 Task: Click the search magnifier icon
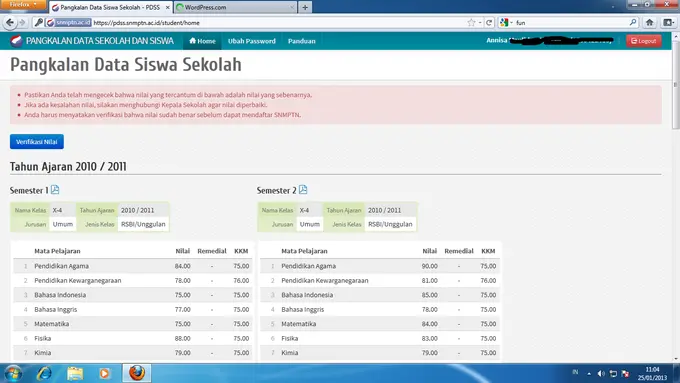(633, 22)
